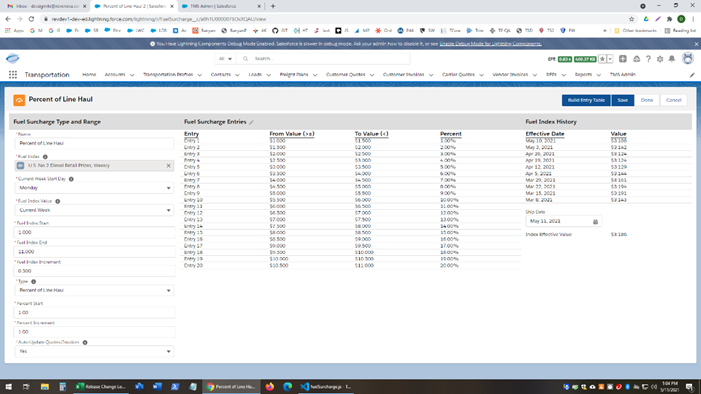The image size is (701, 394).
Task: Close the debug mode banner
Action: click(696, 44)
